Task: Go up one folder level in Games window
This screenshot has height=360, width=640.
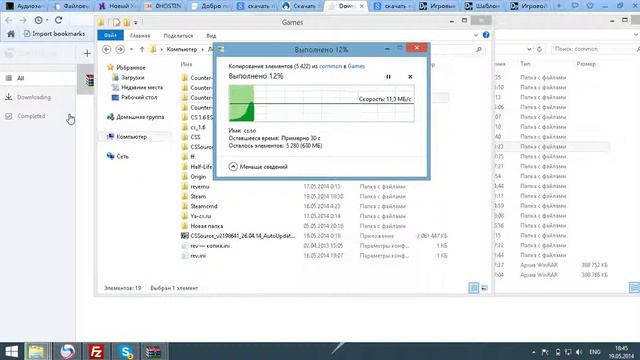Action: (142, 49)
